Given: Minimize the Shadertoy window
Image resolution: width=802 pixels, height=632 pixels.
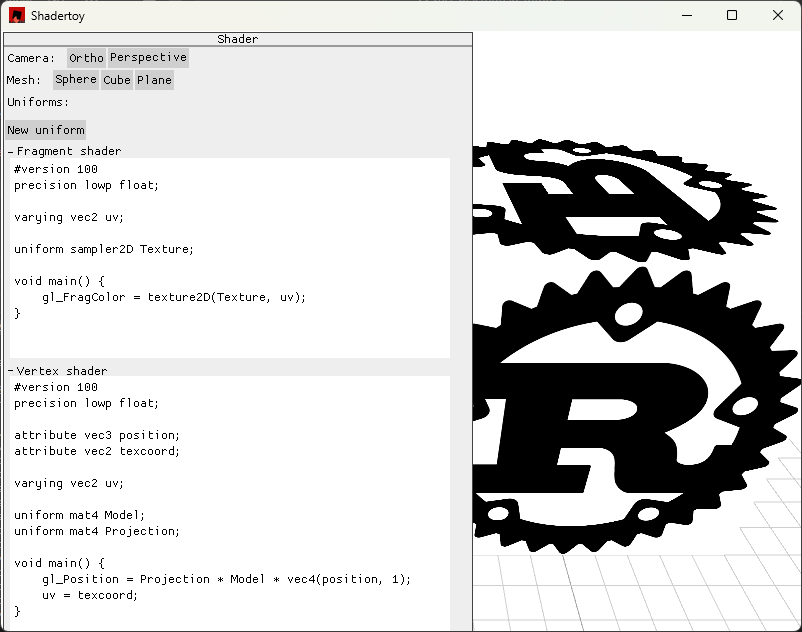Looking at the screenshot, I should [687, 15].
